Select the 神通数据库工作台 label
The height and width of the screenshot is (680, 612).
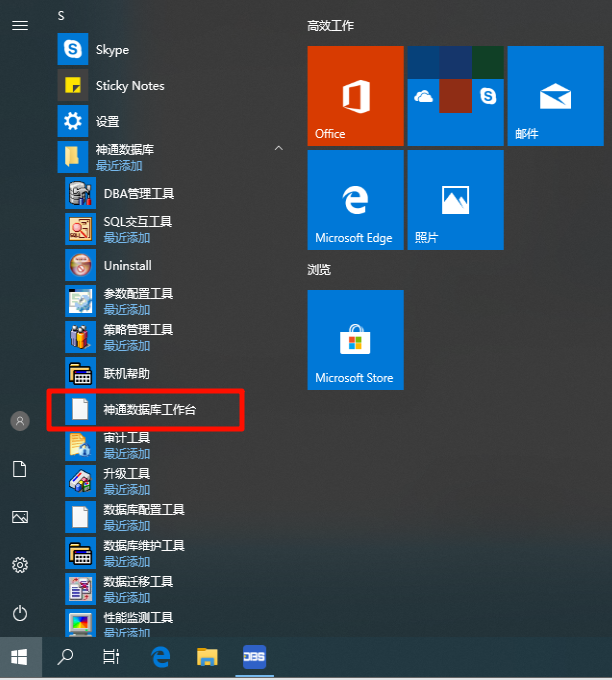coord(150,409)
